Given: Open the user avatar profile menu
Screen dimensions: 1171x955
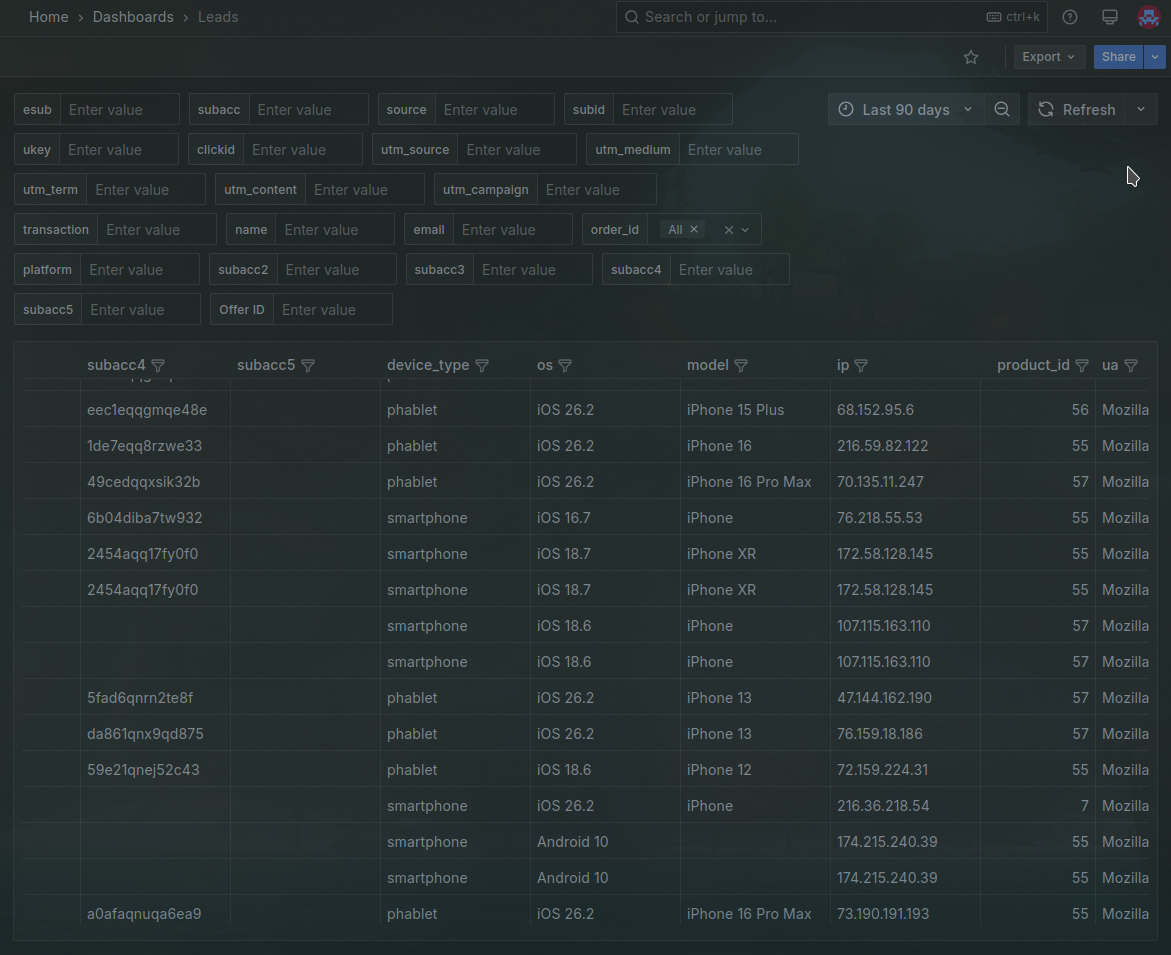Looking at the screenshot, I should (1148, 17).
